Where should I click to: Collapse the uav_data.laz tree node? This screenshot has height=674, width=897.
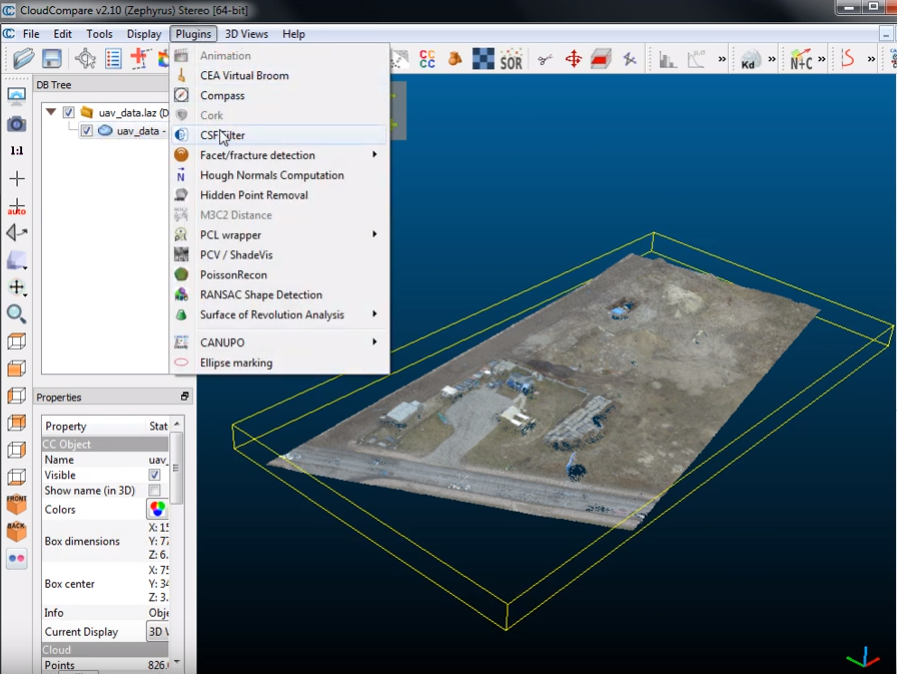51,112
